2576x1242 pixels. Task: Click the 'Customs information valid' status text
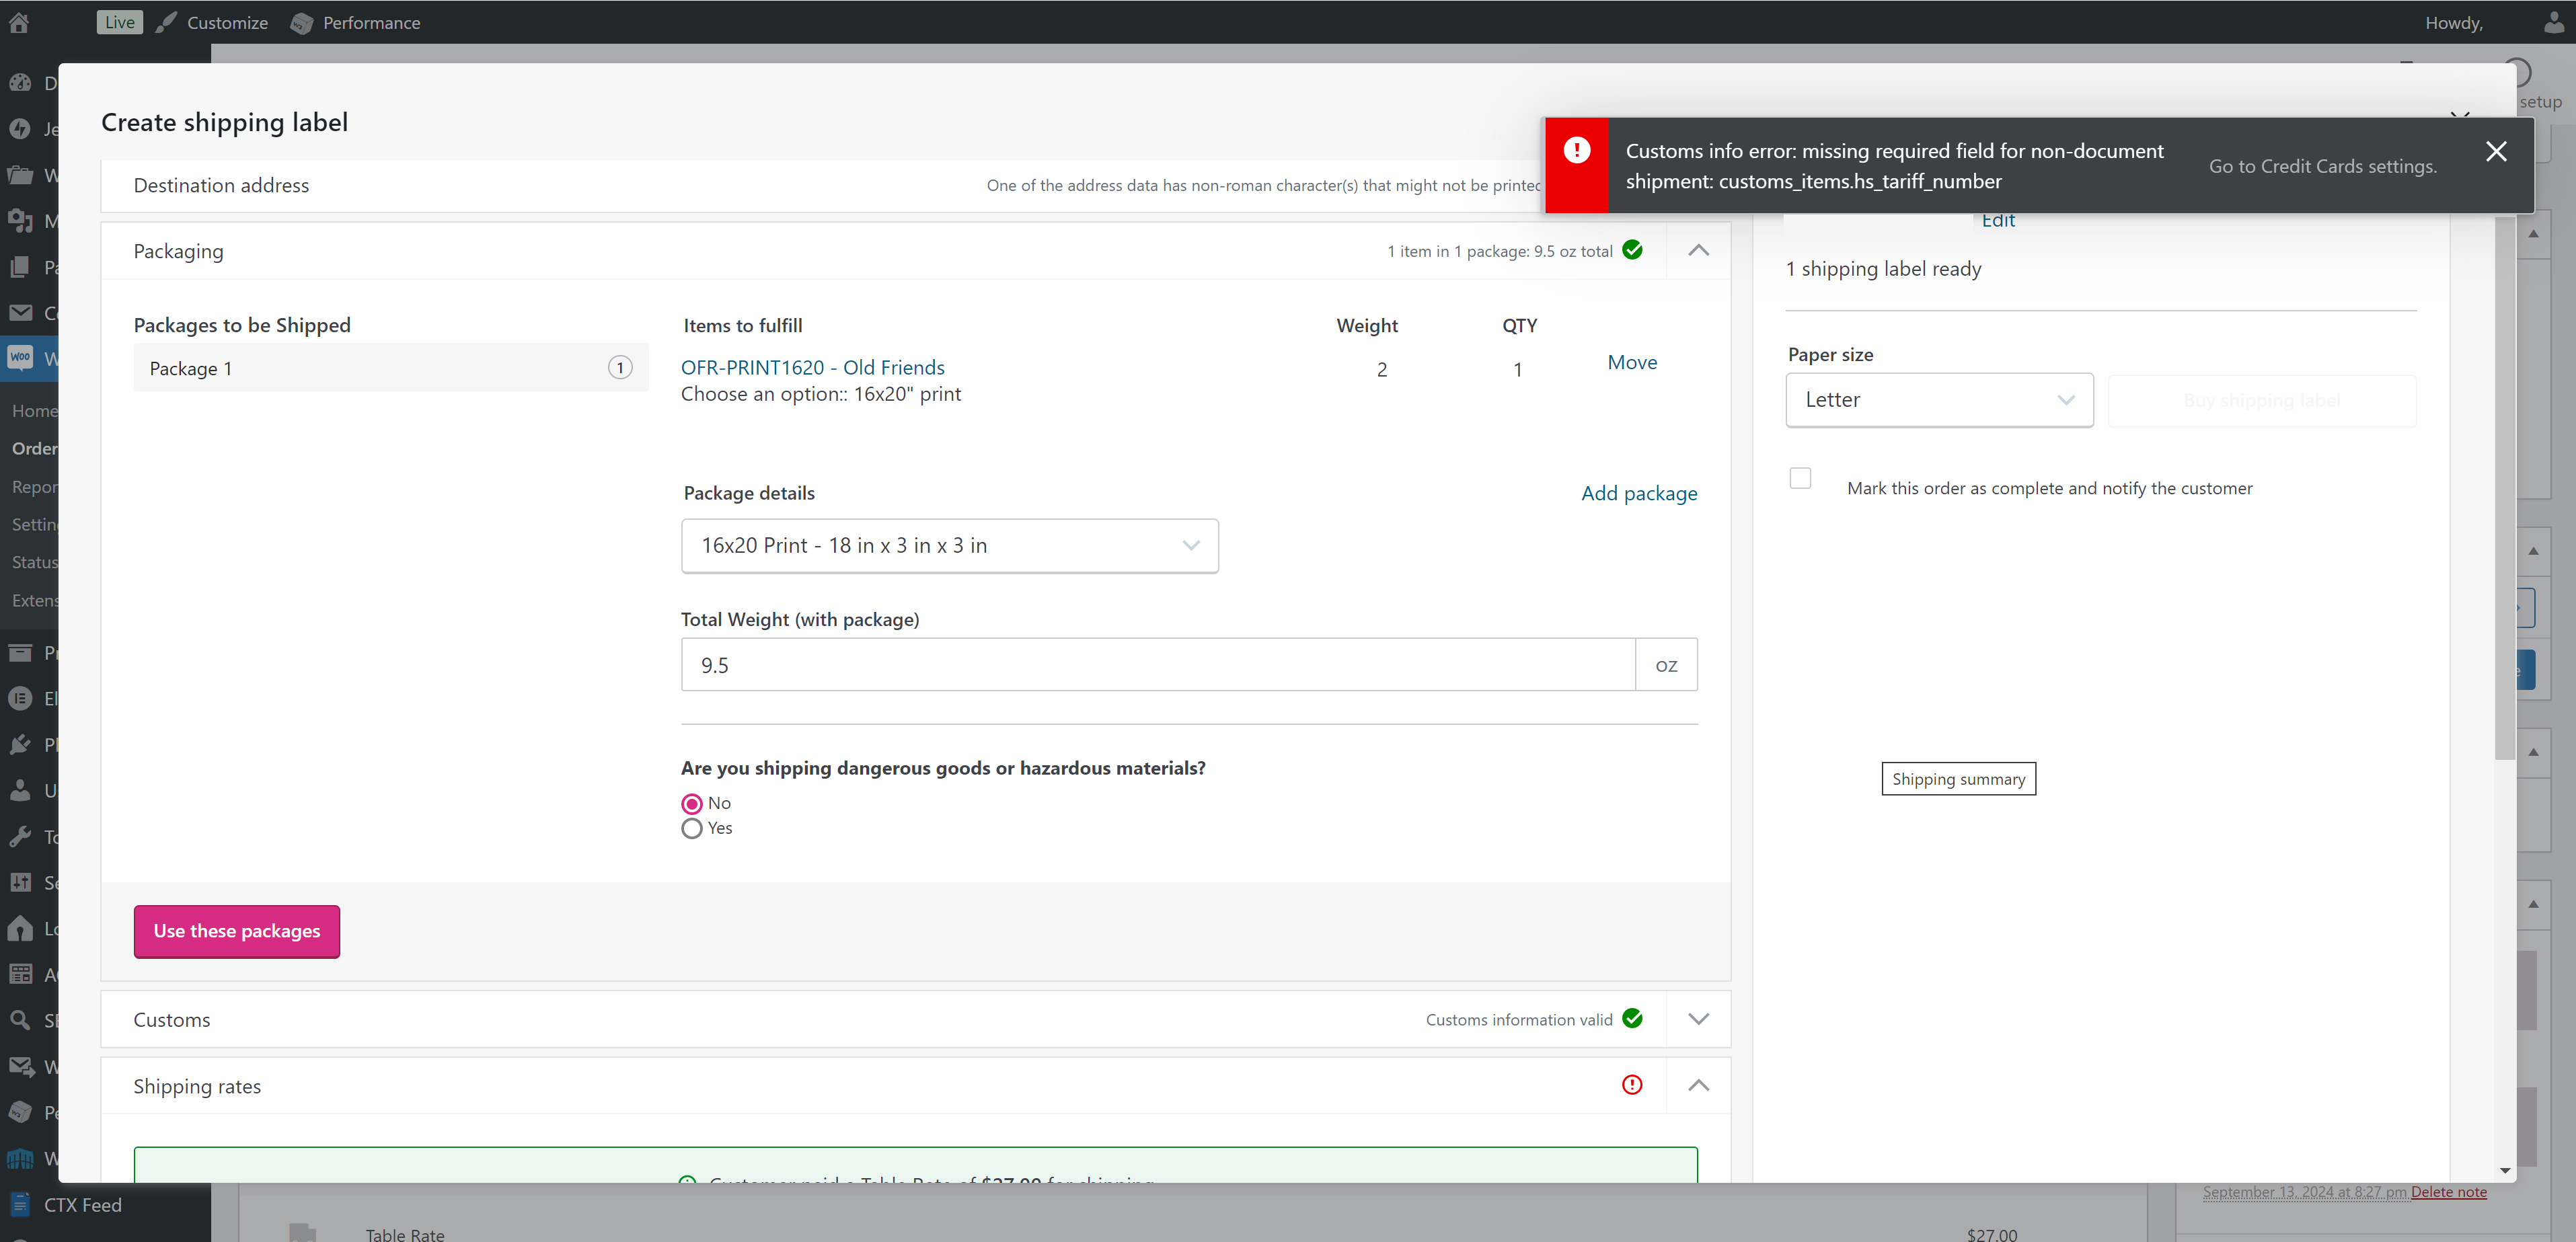click(1519, 1020)
